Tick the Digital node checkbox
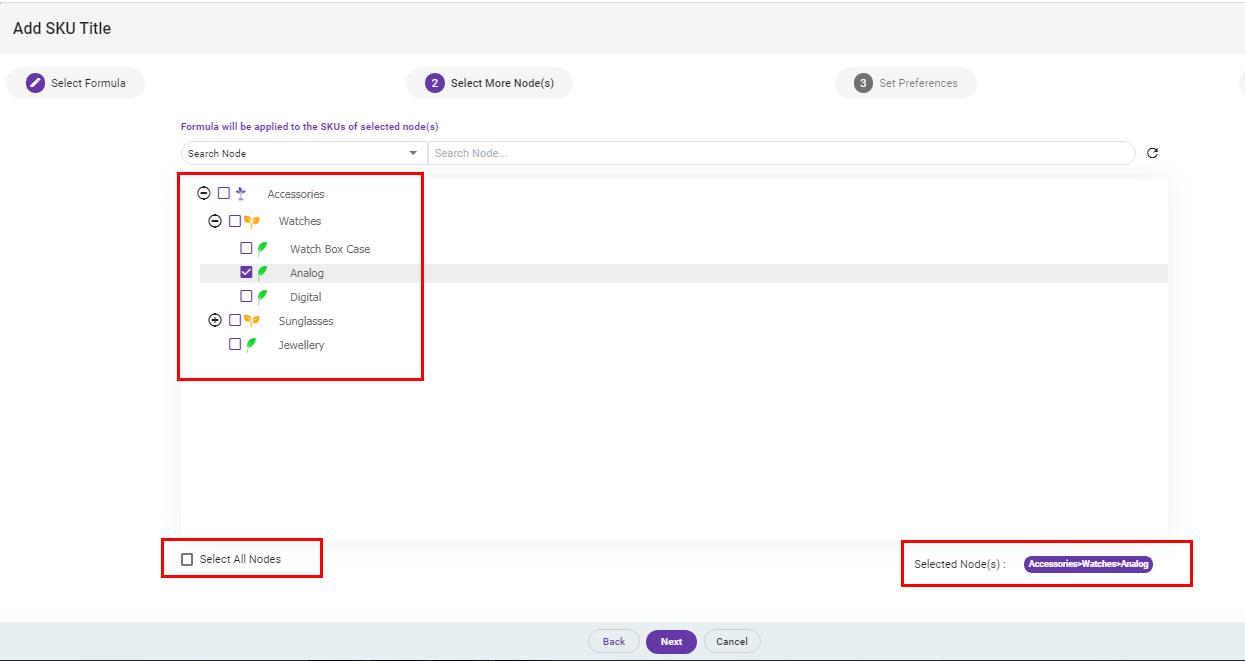1245x661 pixels. click(246, 296)
